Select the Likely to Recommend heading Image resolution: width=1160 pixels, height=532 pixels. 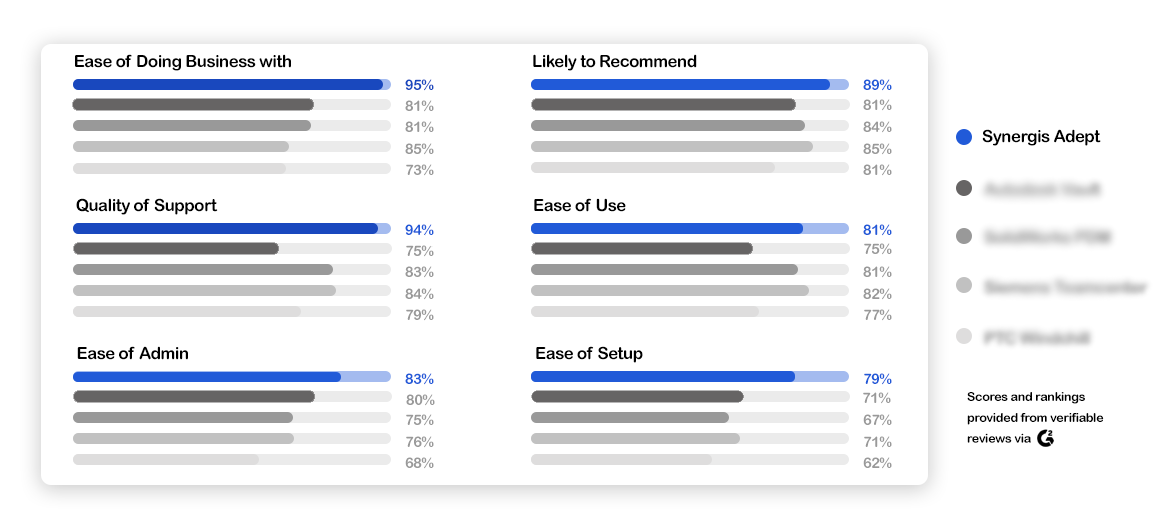614,61
